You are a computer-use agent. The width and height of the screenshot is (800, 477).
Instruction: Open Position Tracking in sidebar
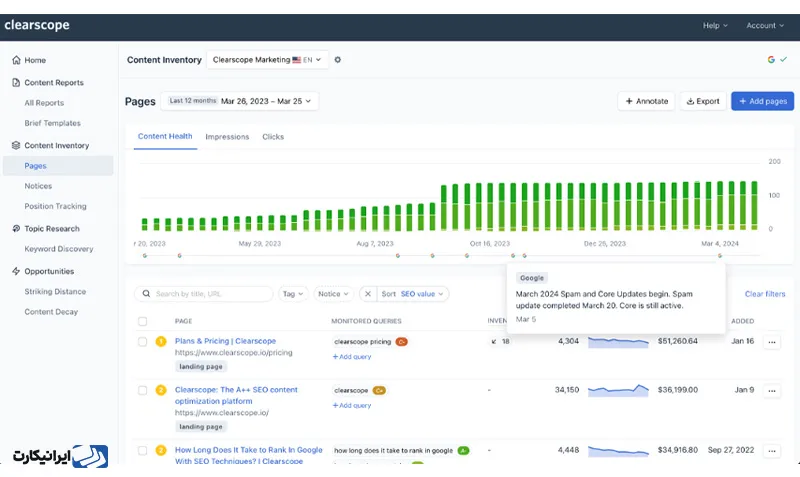[56, 207]
